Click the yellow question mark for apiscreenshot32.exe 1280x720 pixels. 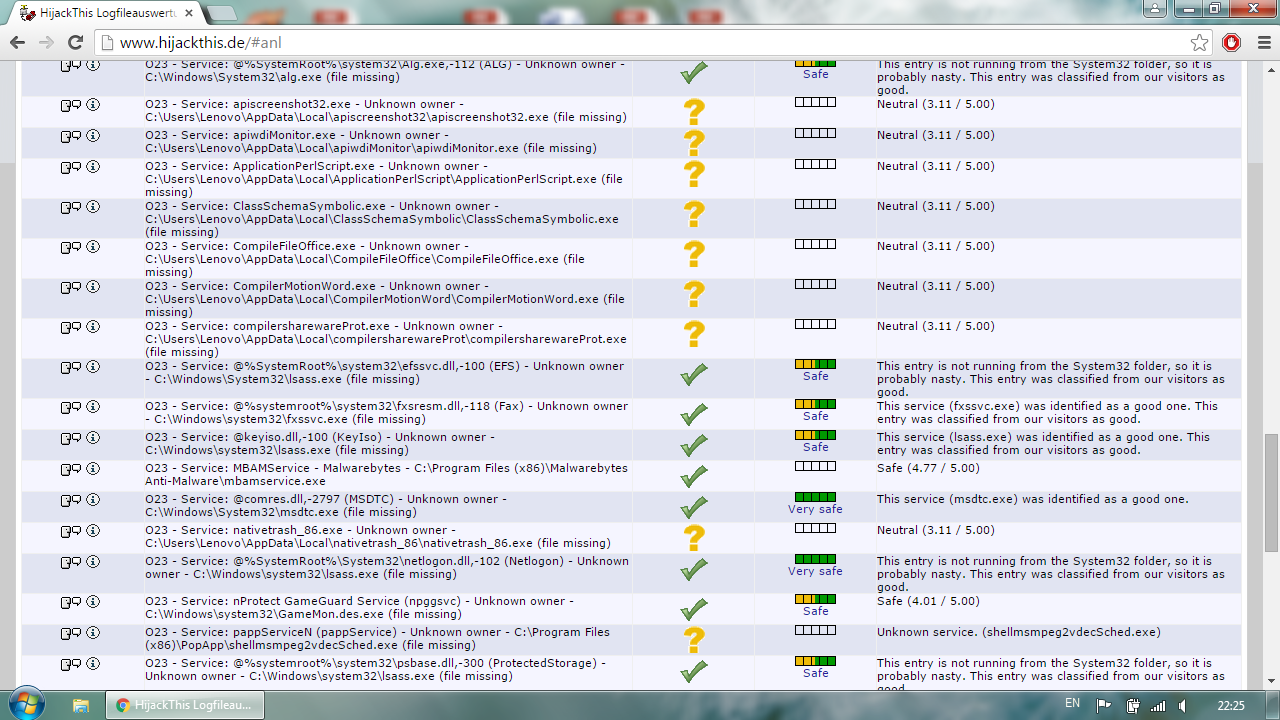[x=694, y=112]
